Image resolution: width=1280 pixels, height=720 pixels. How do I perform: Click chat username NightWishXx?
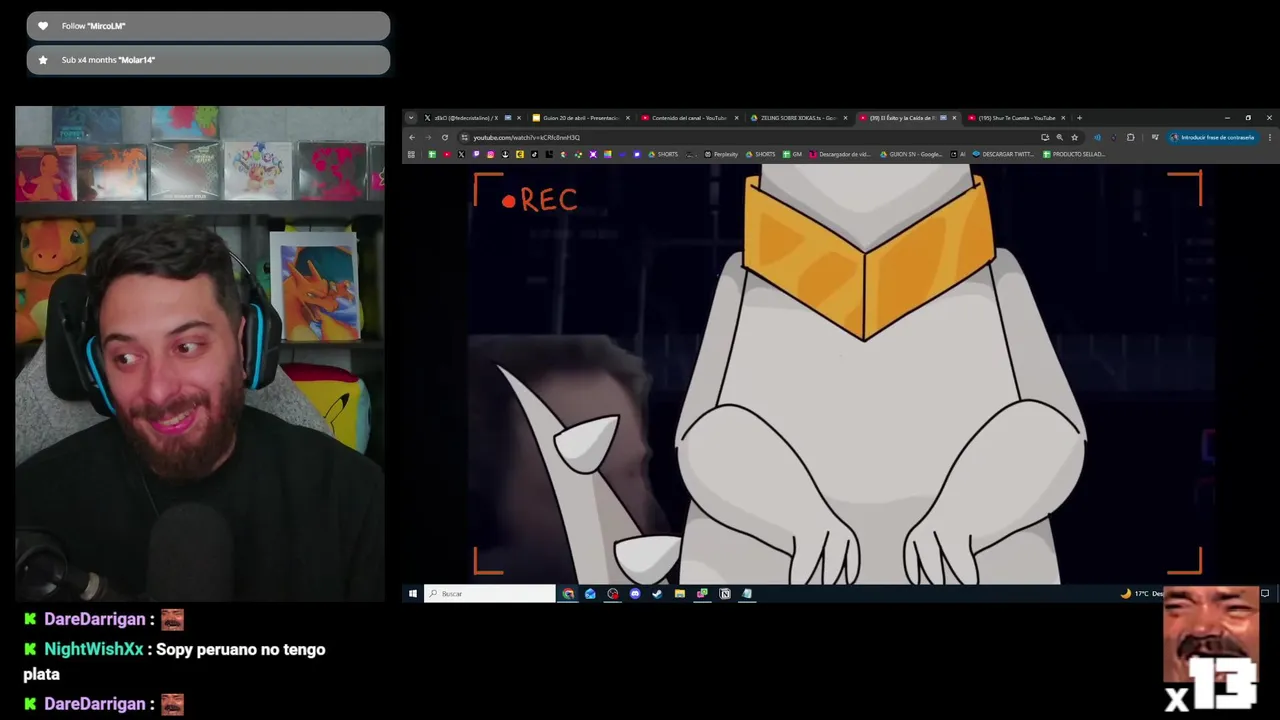pyautogui.click(x=94, y=649)
